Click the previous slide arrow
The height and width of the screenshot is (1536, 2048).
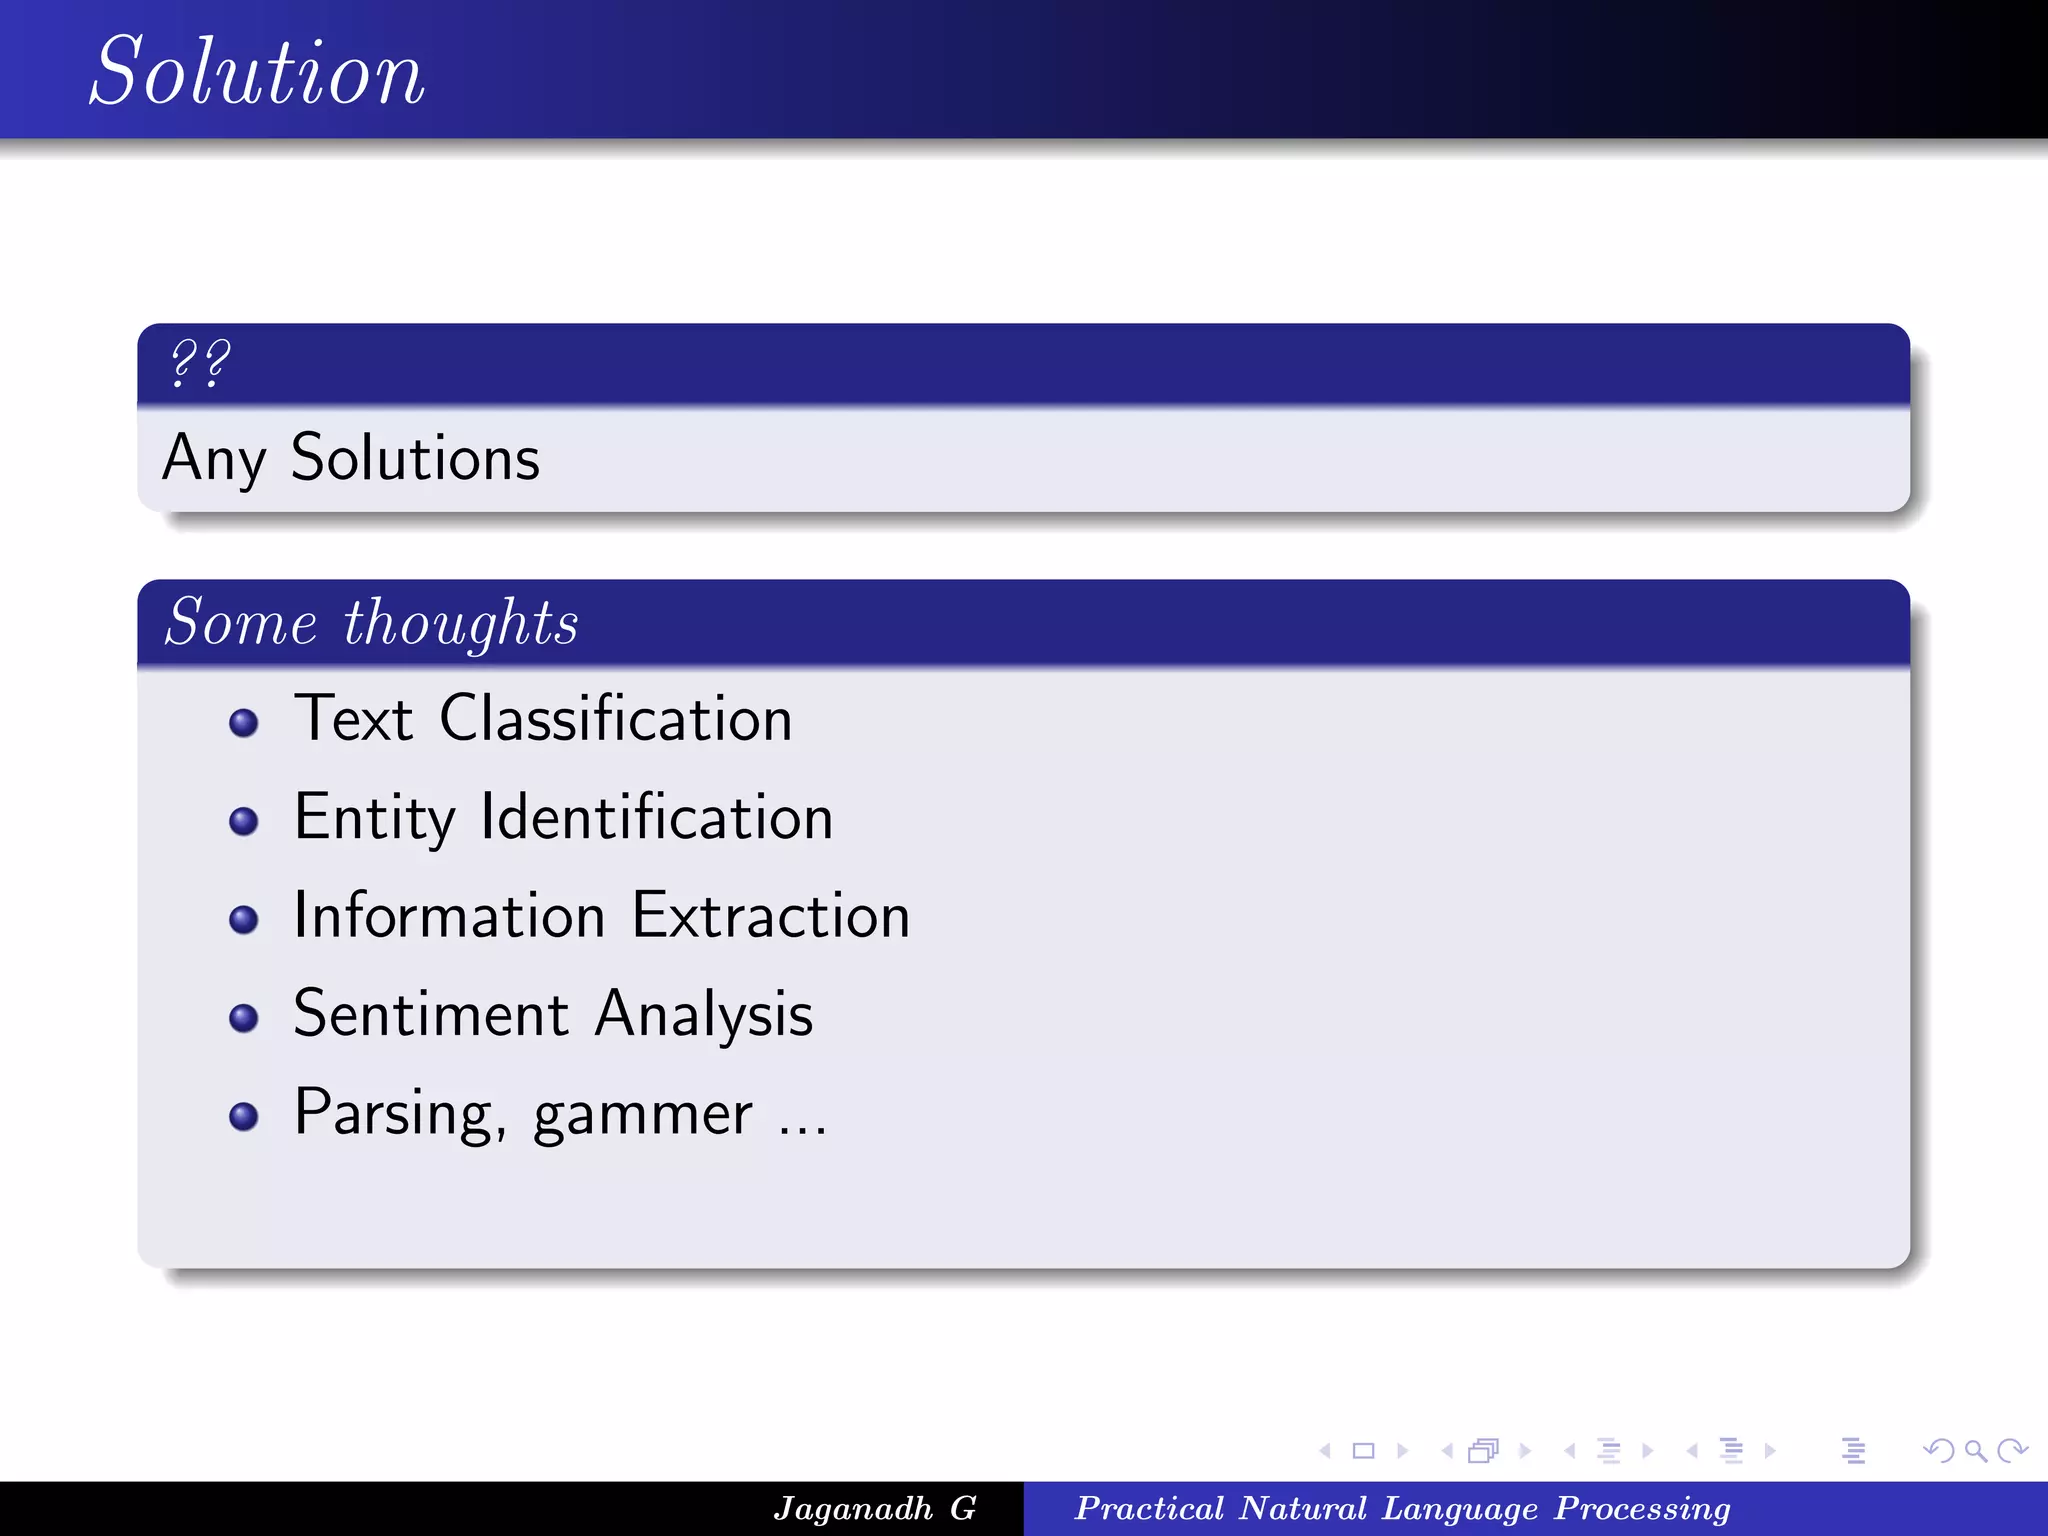tap(1326, 1450)
